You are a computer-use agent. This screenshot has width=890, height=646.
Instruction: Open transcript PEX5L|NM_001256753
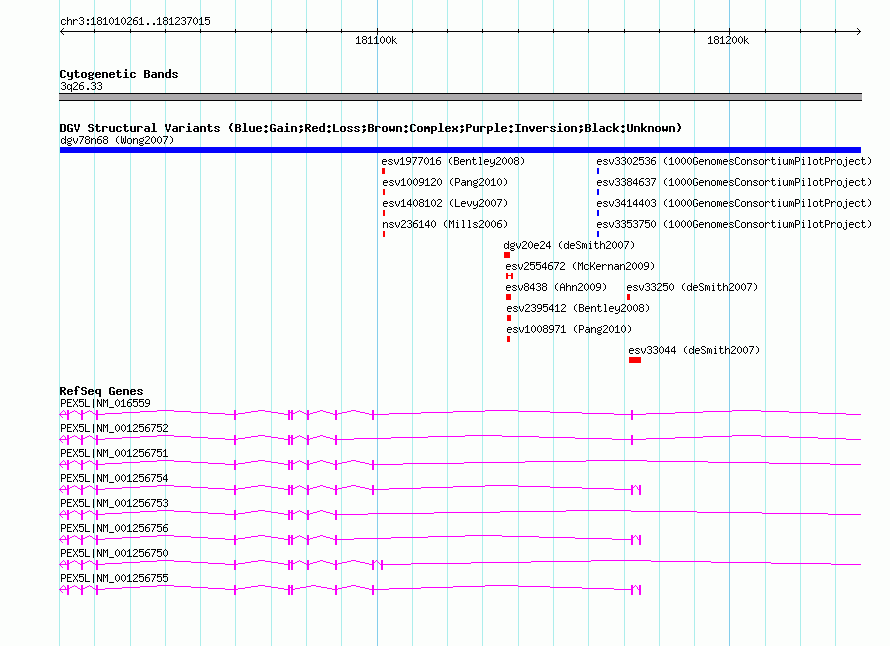click(114, 504)
